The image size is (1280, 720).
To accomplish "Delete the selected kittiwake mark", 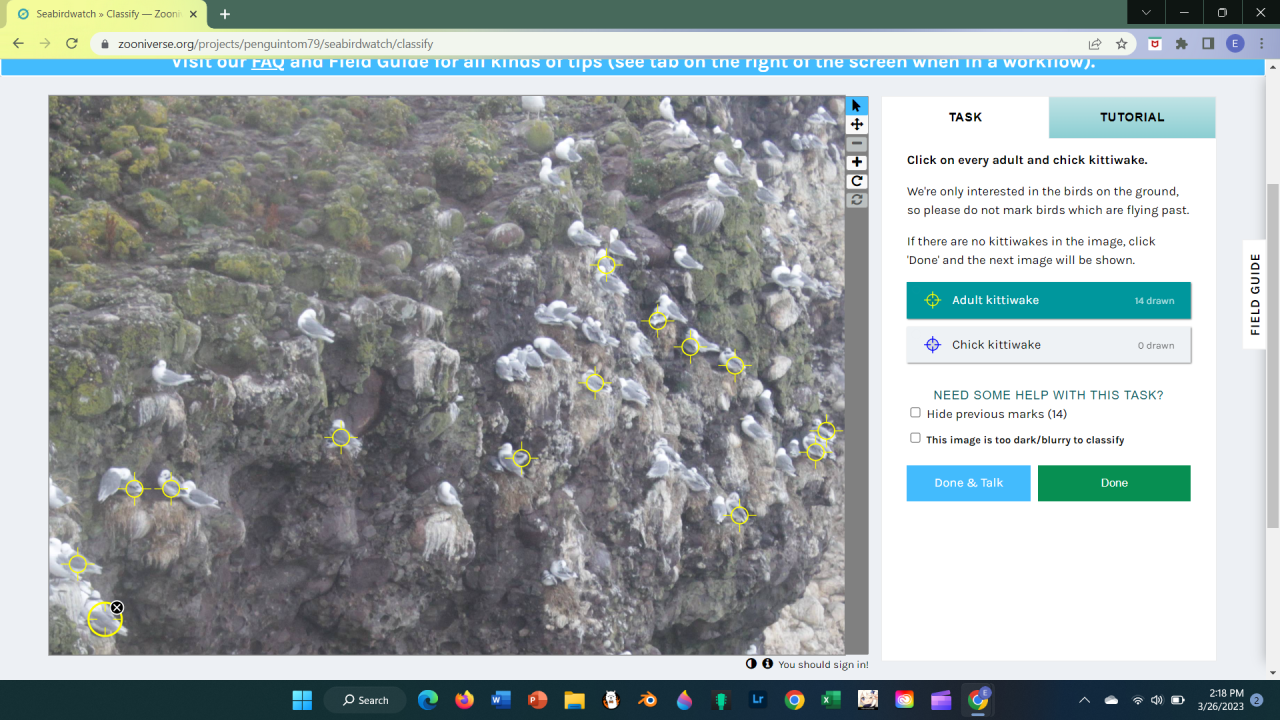I will [x=117, y=608].
